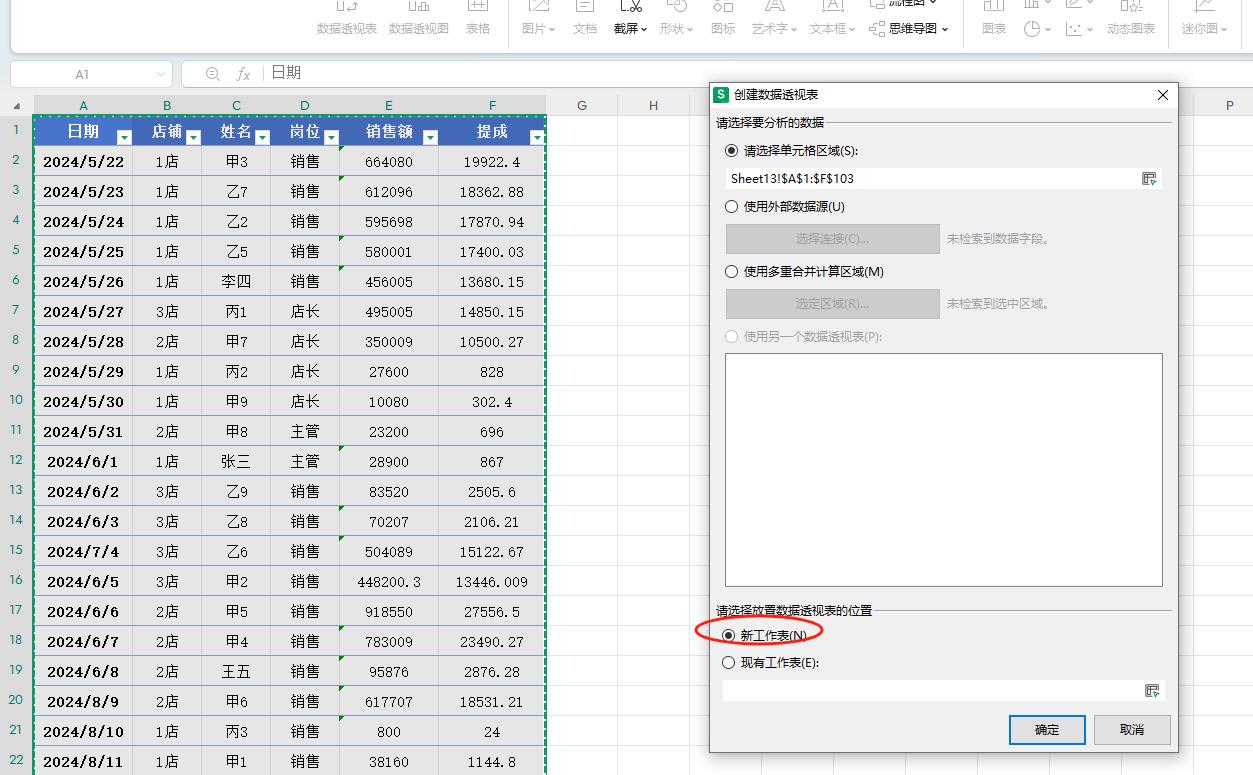Click the empty pivot table list box

click(x=943, y=469)
